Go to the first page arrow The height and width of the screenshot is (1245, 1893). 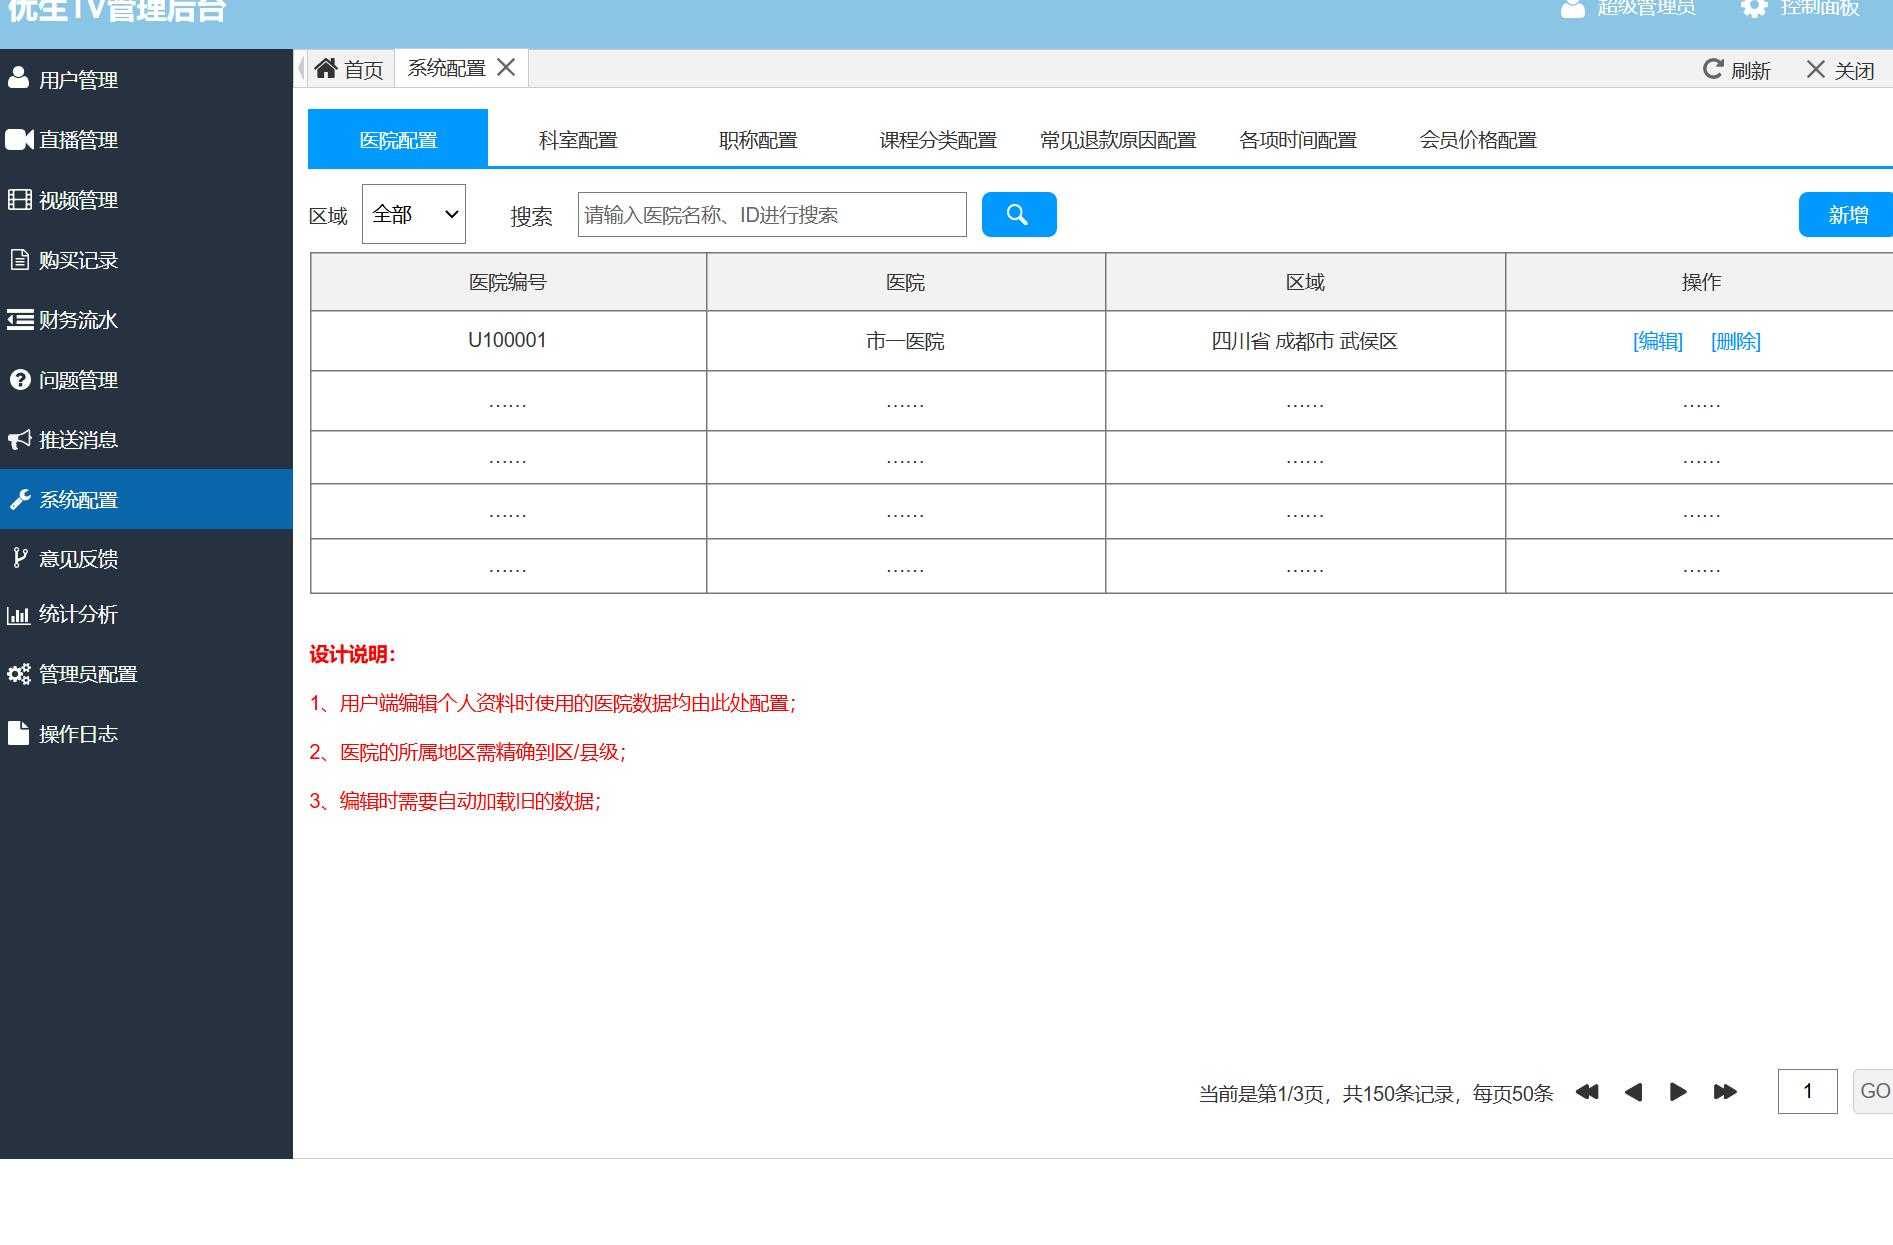(1587, 1092)
